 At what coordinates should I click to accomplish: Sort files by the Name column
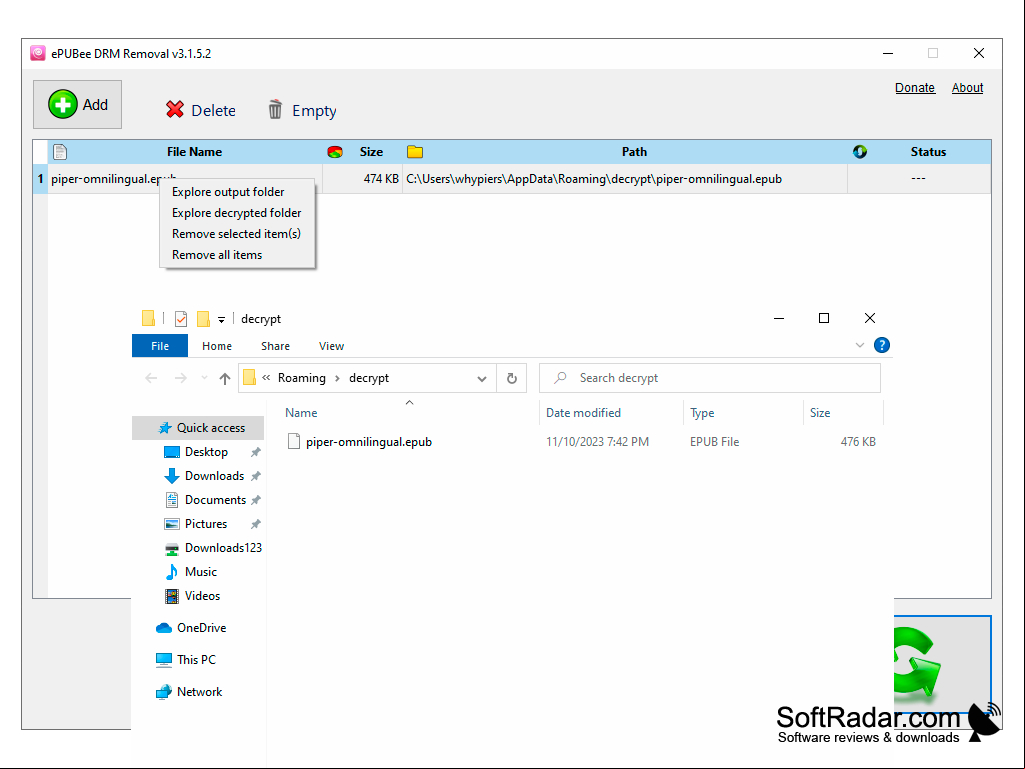(301, 413)
